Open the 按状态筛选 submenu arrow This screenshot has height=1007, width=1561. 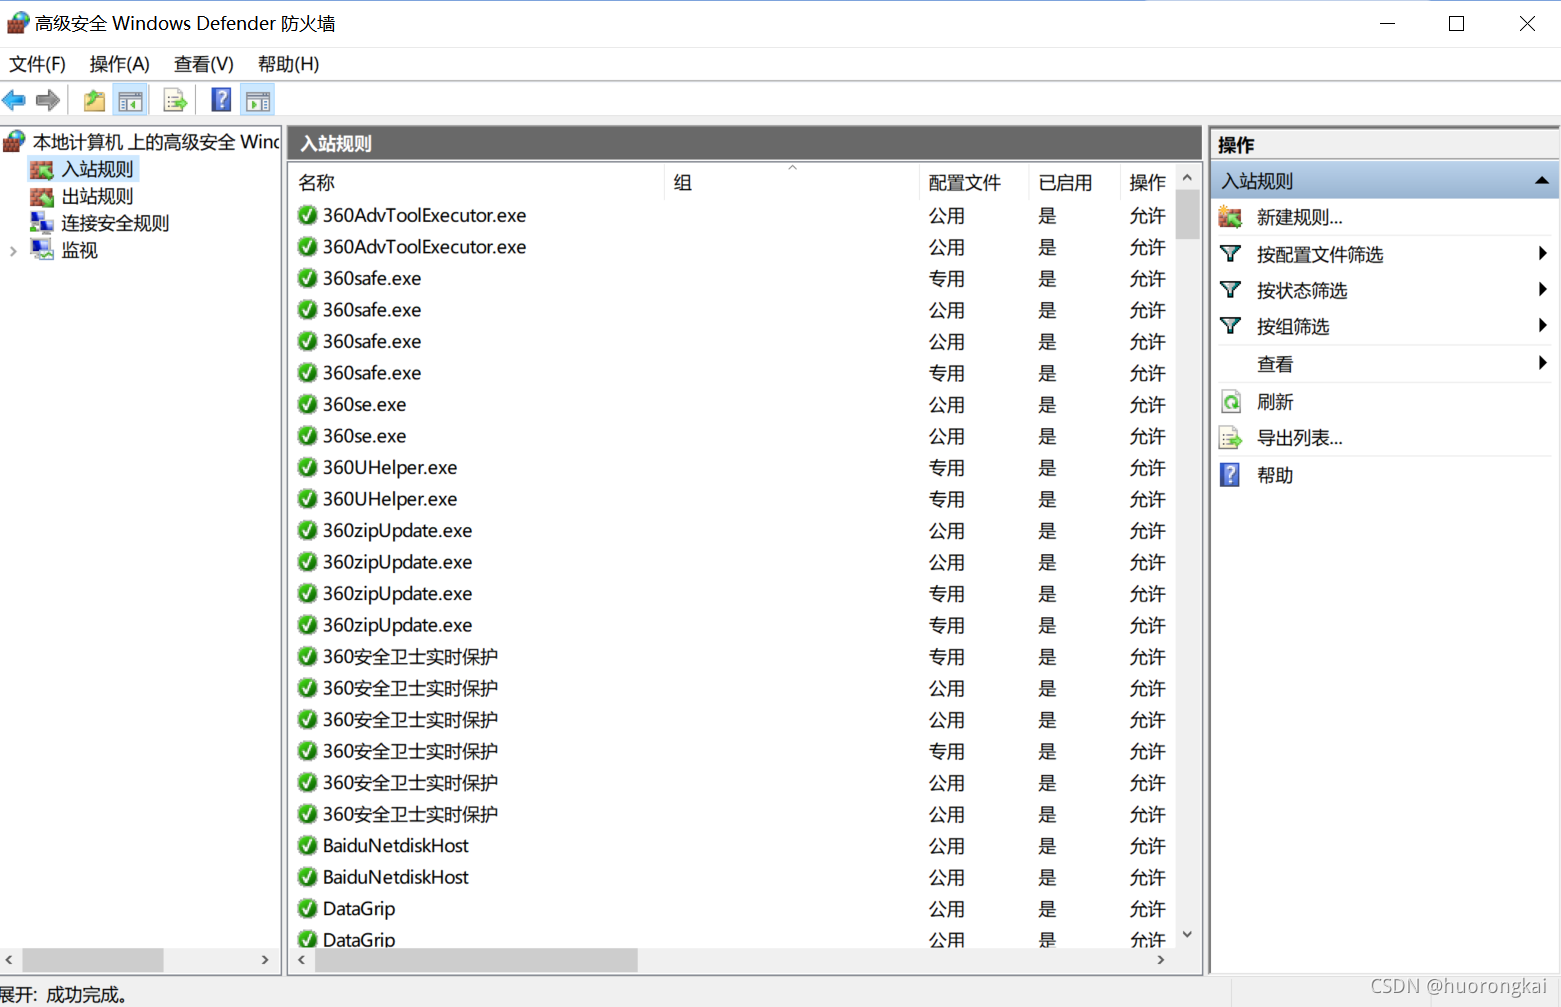coord(1543,290)
